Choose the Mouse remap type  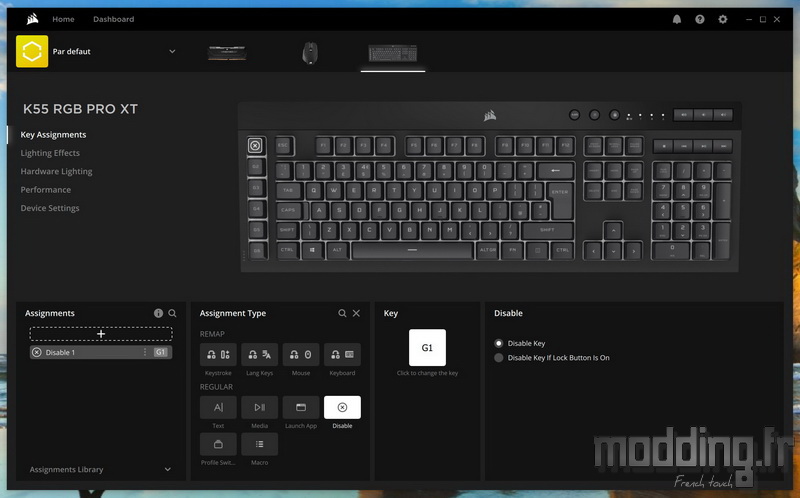coord(301,355)
